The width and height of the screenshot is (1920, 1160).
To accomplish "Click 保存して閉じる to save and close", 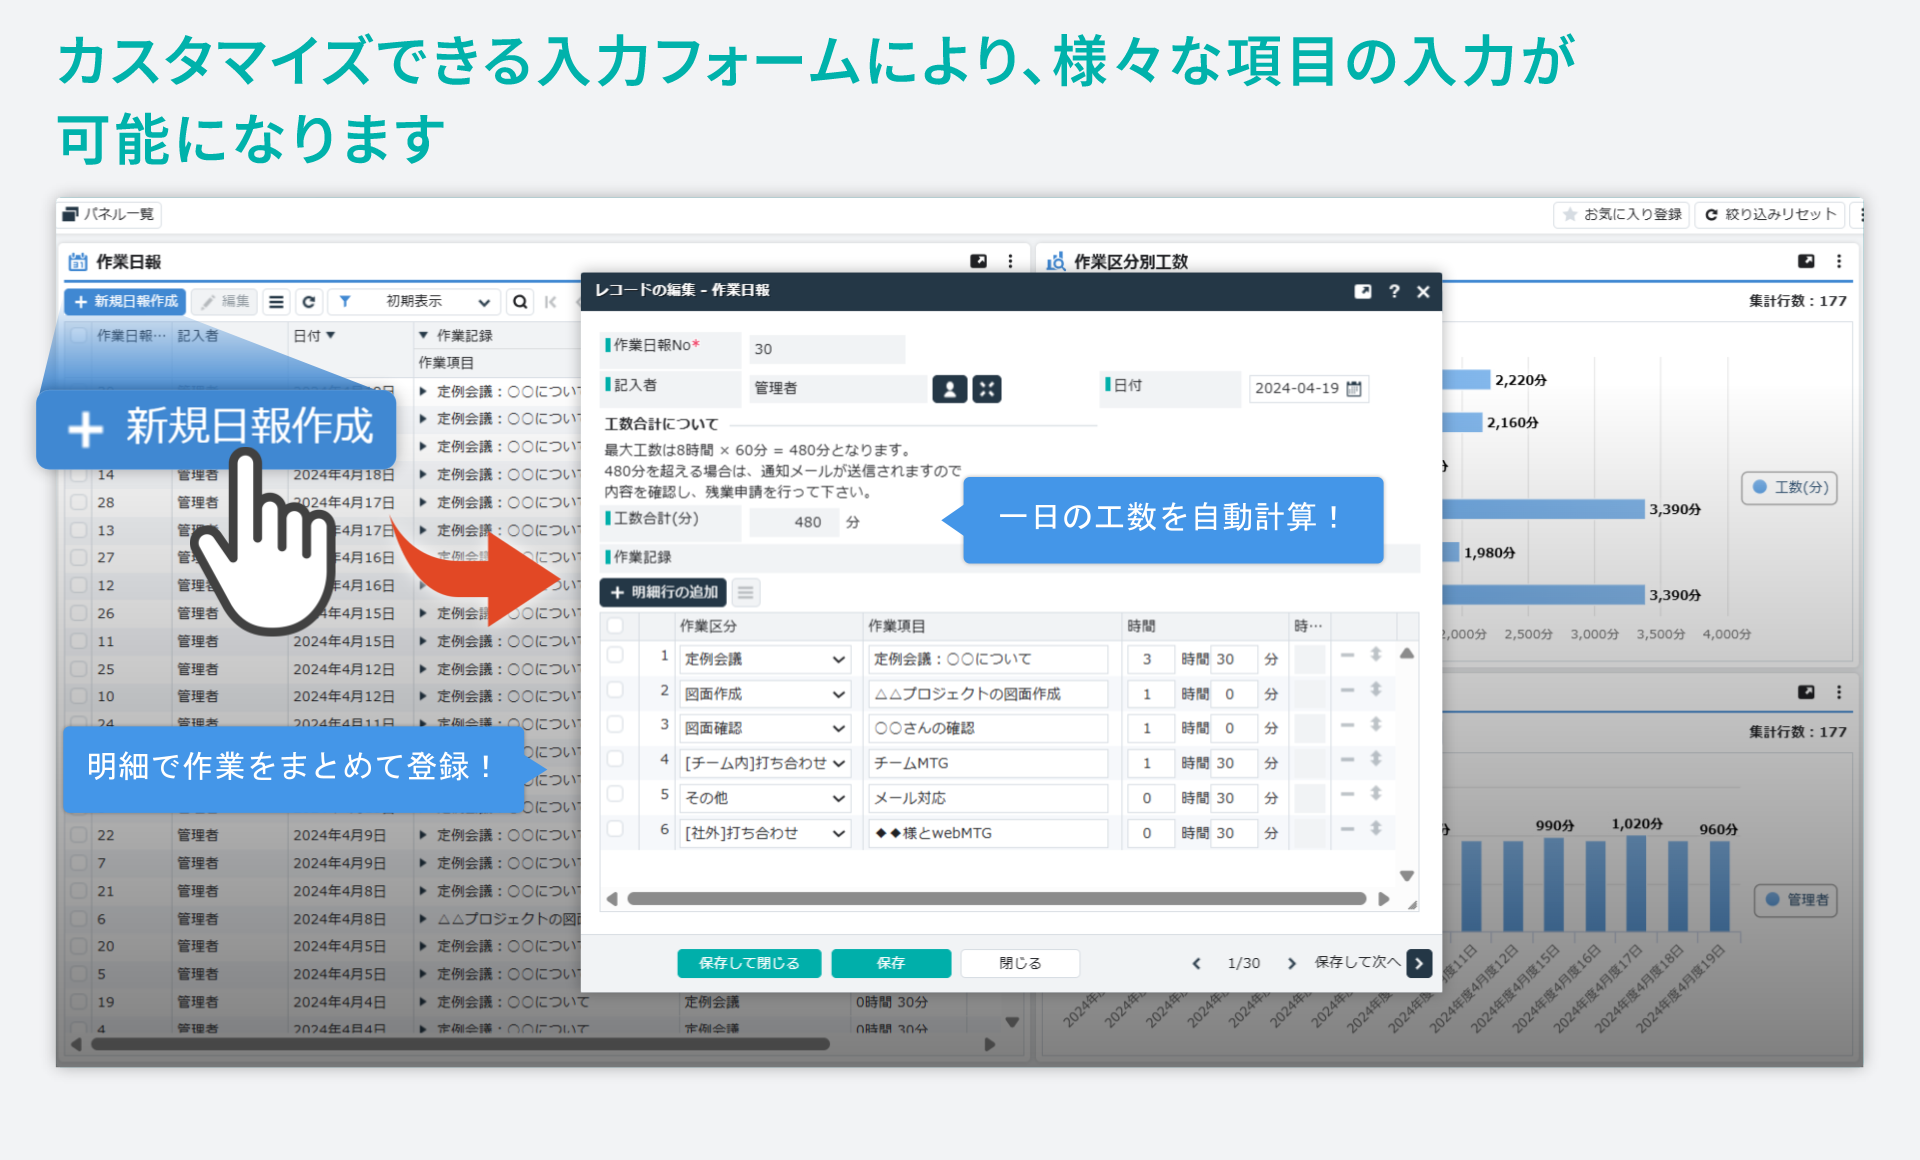I will pyautogui.click(x=748, y=963).
